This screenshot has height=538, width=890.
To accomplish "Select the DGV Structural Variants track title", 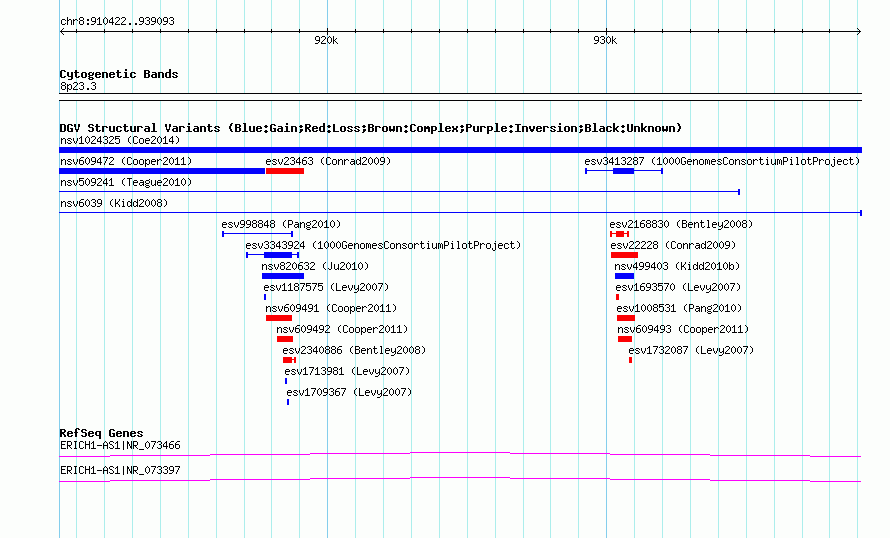I will click(370, 128).
